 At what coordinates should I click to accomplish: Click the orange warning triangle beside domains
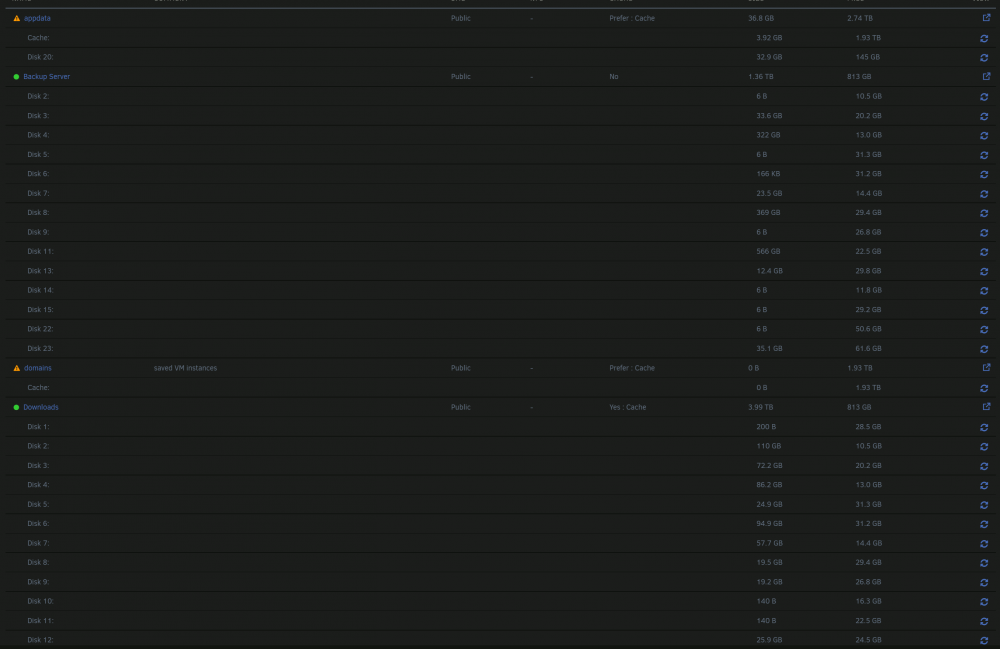coord(17,368)
